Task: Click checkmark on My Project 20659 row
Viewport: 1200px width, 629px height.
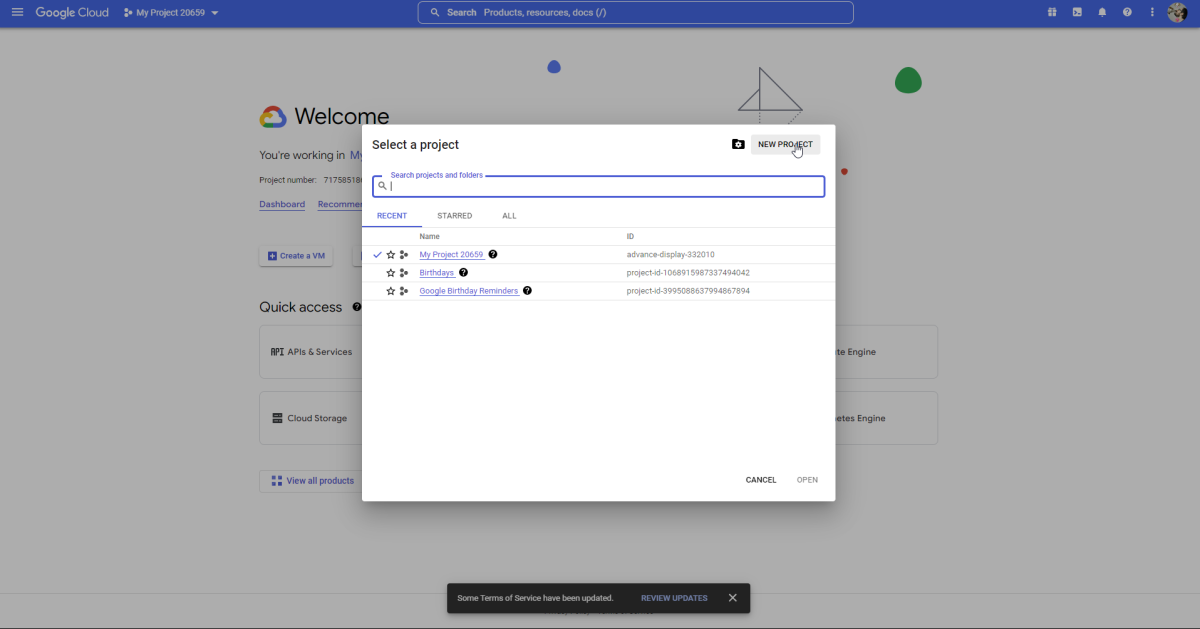Action: click(x=377, y=255)
